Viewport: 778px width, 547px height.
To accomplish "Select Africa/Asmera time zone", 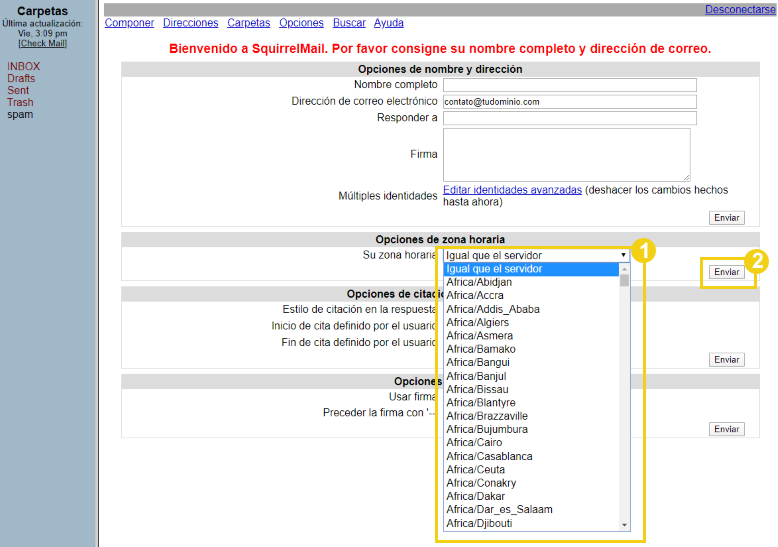I will (531, 336).
